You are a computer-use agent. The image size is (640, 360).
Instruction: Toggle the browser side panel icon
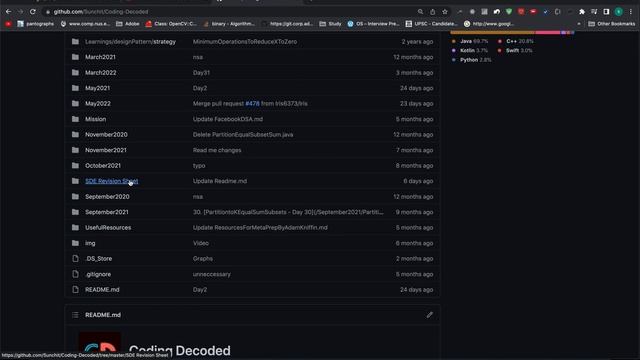click(607, 12)
